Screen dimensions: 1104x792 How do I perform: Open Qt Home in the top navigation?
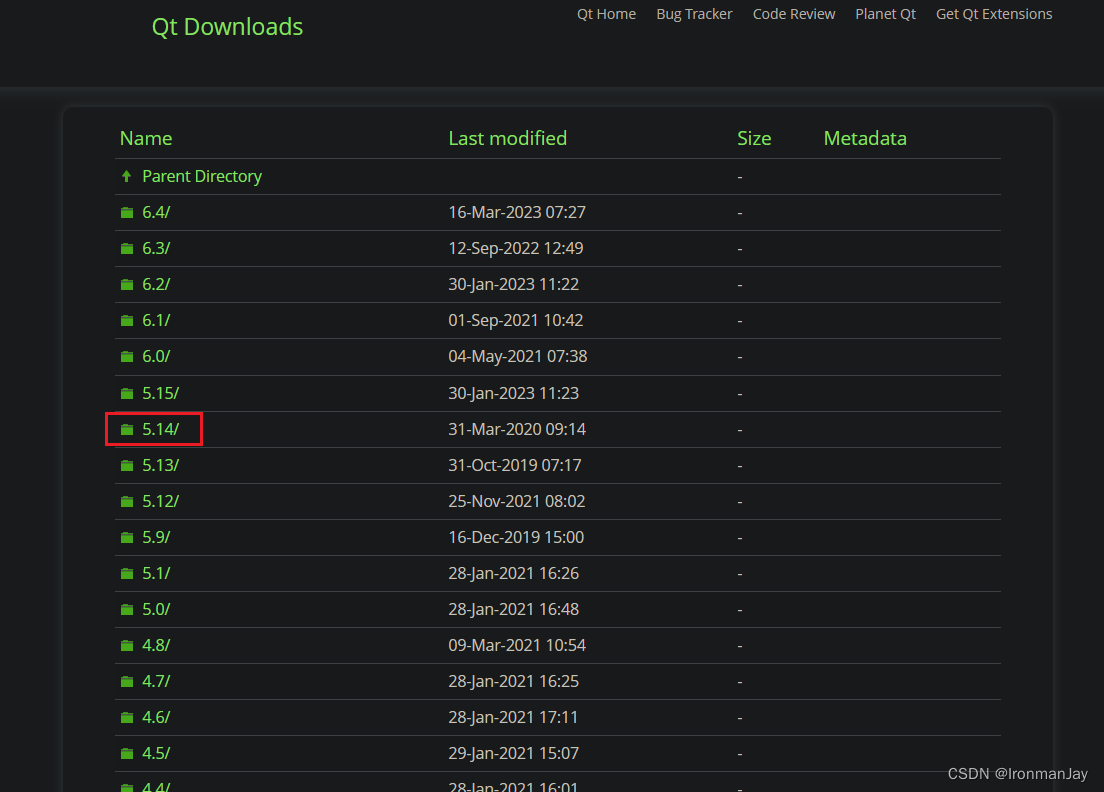coord(606,14)
